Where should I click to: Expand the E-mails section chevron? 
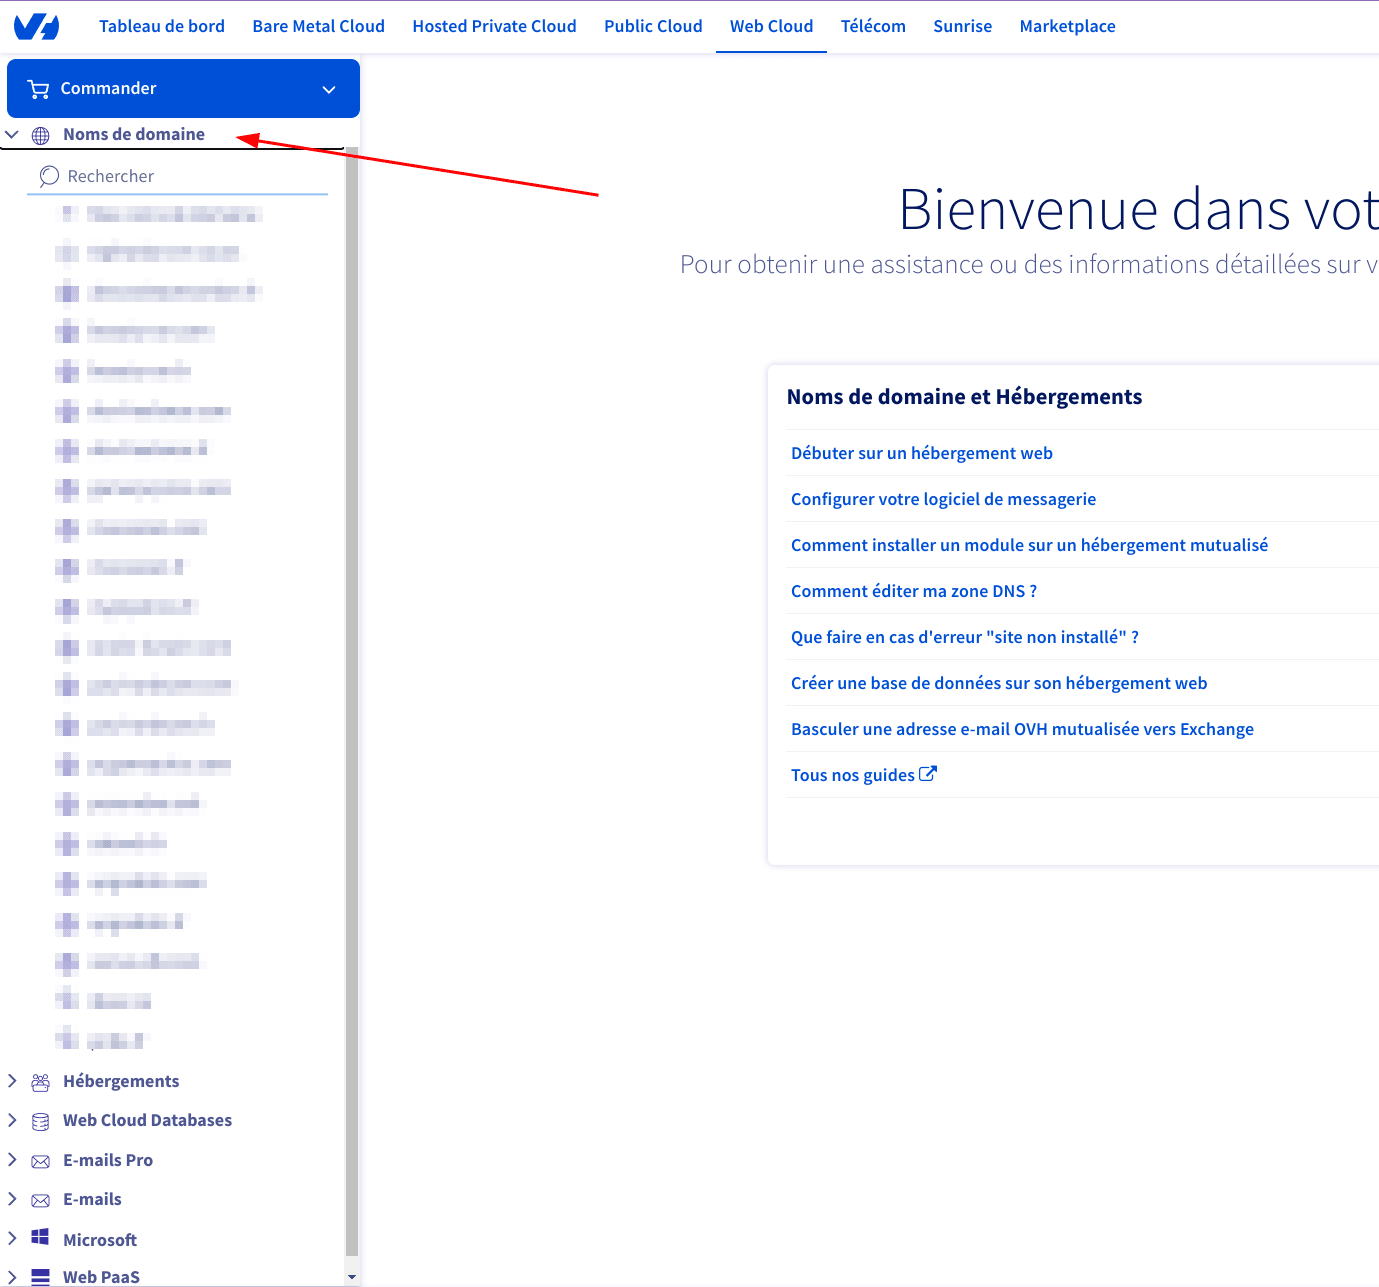point(12,1198)
